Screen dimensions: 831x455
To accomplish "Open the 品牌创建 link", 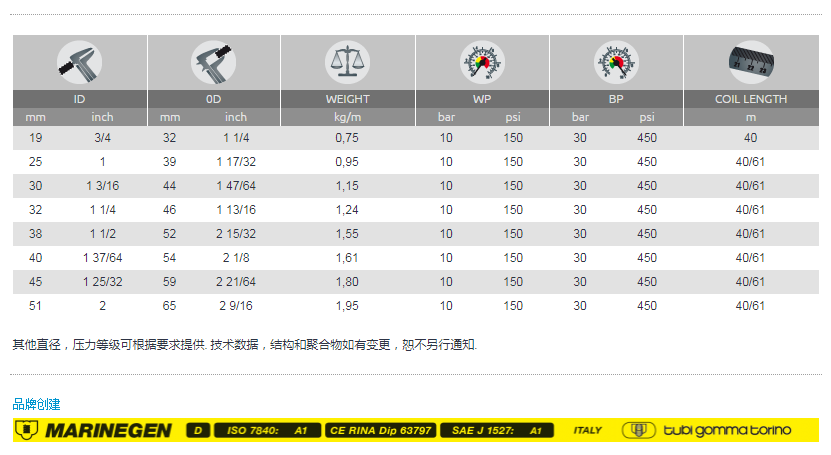I will pyautogui.click(x=36, y=404).
